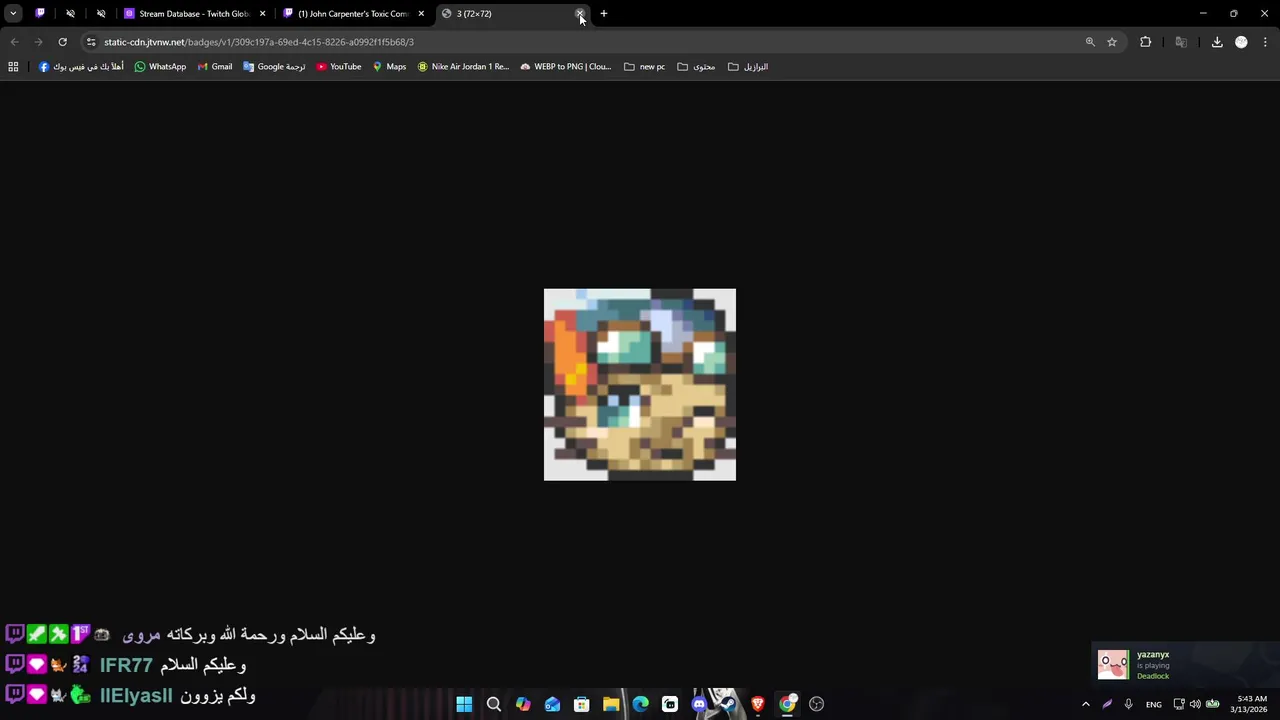Expand the البرازيل bookmark folder

tap(748, 67)
